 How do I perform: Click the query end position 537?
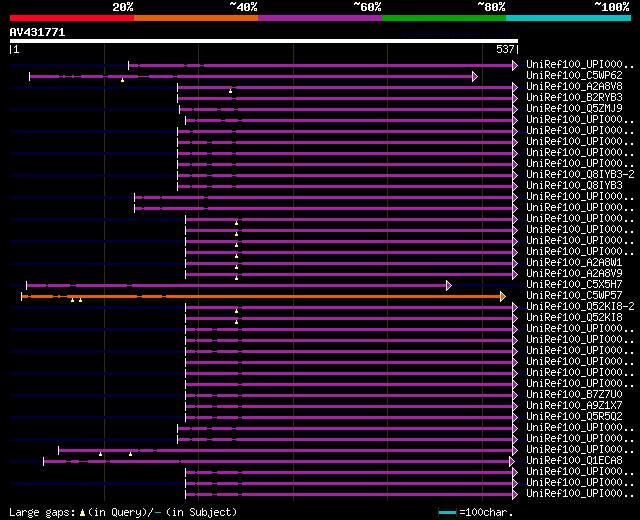(x=505, y=49)
